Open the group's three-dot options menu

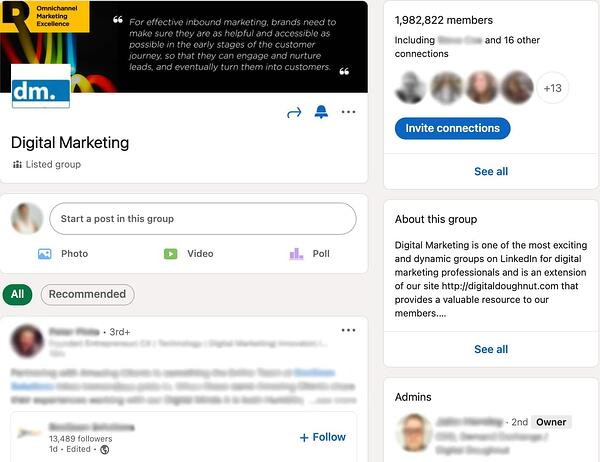(348, 112)
